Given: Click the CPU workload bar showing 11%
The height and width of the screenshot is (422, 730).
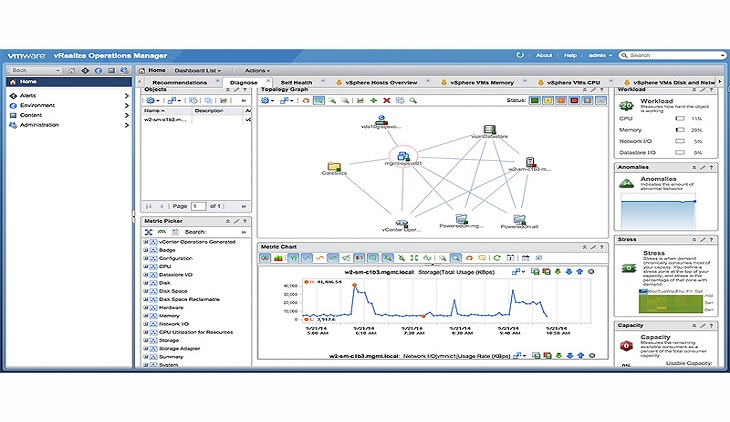Looking at the screenshot, I should tap(680, 119).
